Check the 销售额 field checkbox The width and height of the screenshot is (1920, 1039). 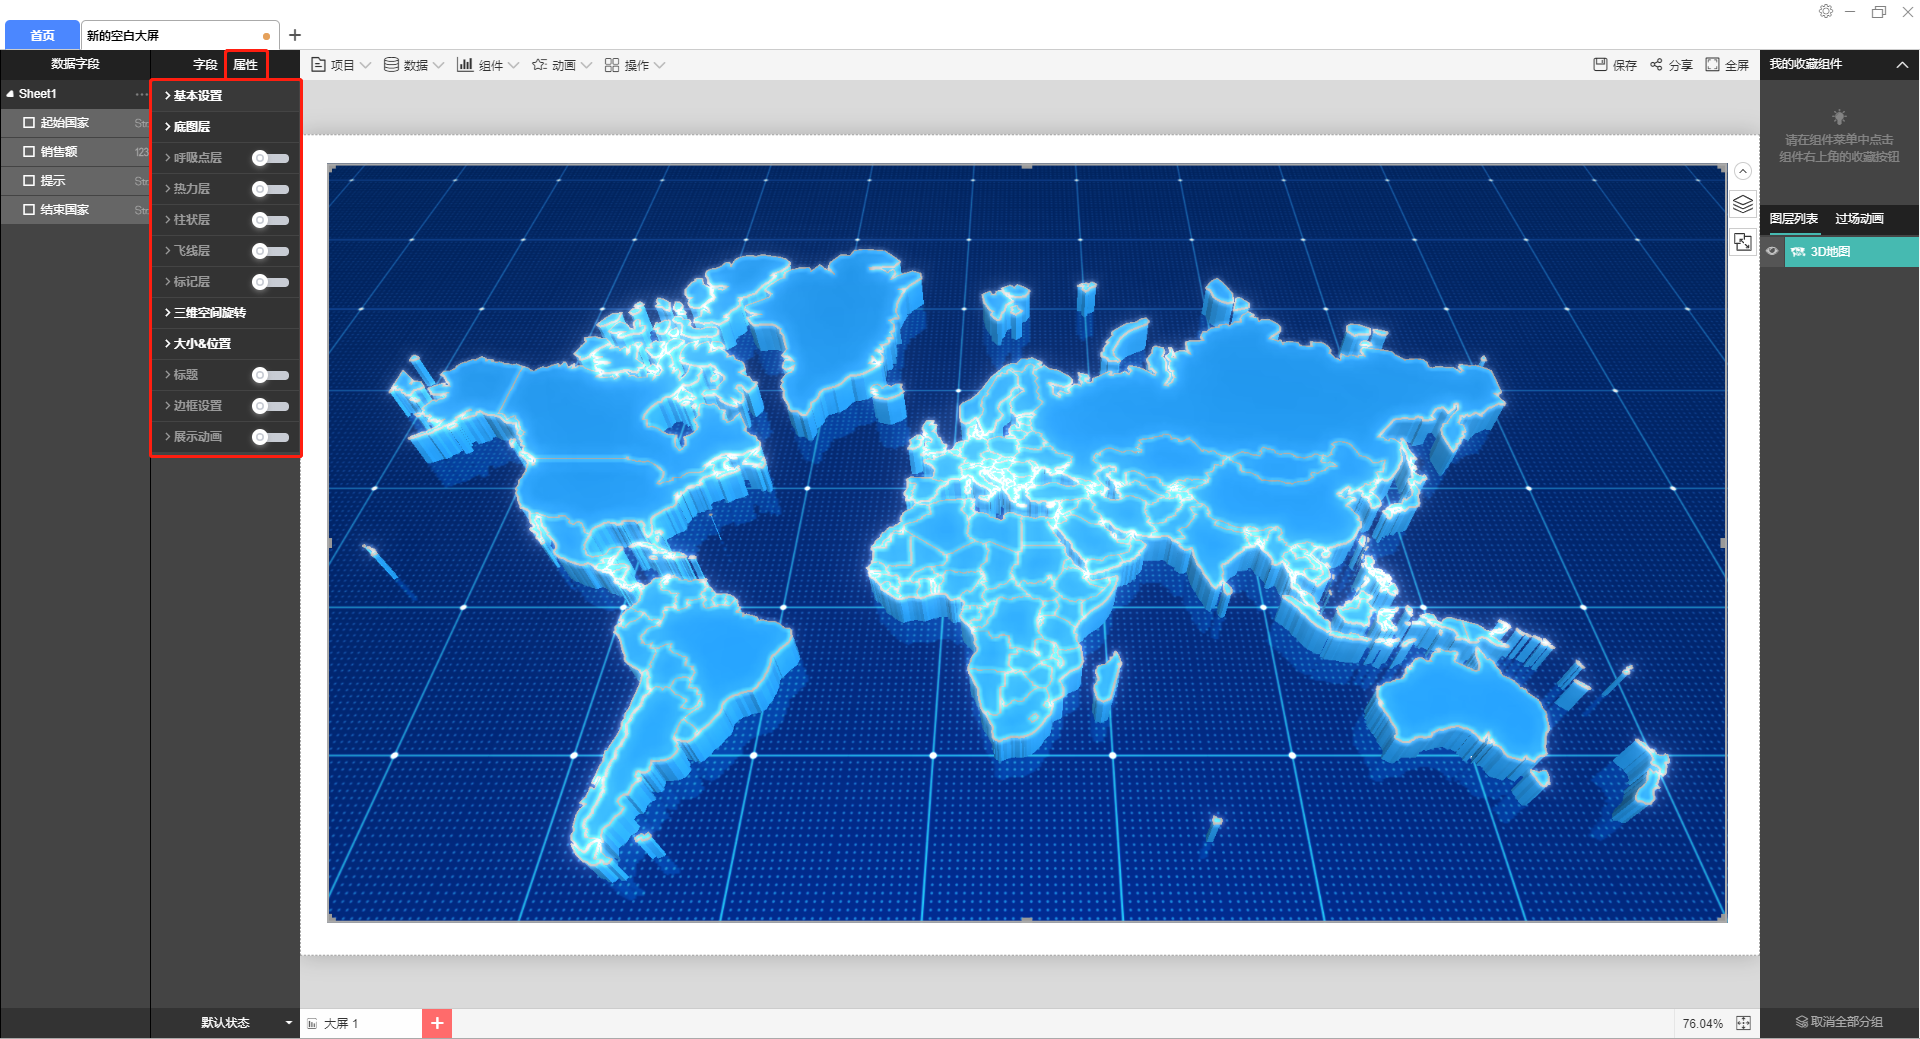point(29,152)
